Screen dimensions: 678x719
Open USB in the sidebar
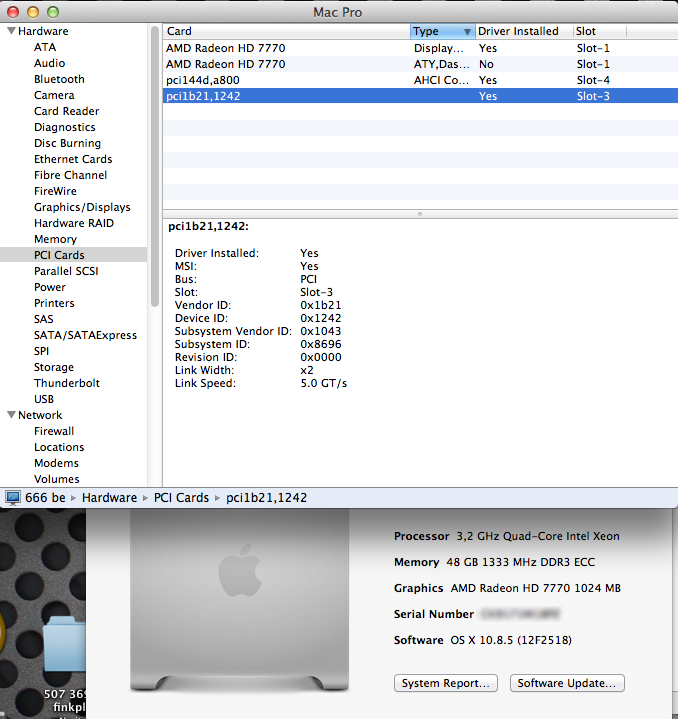tap(44, 399)
